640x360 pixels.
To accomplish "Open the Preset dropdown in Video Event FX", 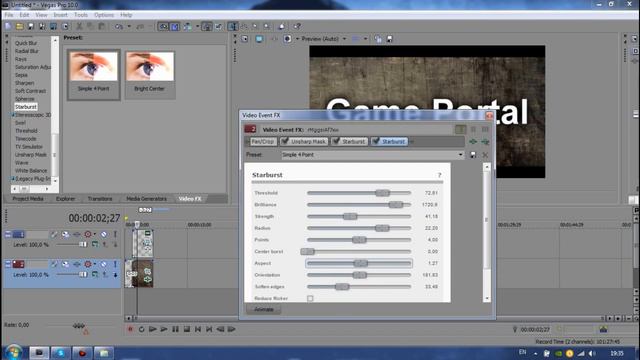I will click(460, 155).
